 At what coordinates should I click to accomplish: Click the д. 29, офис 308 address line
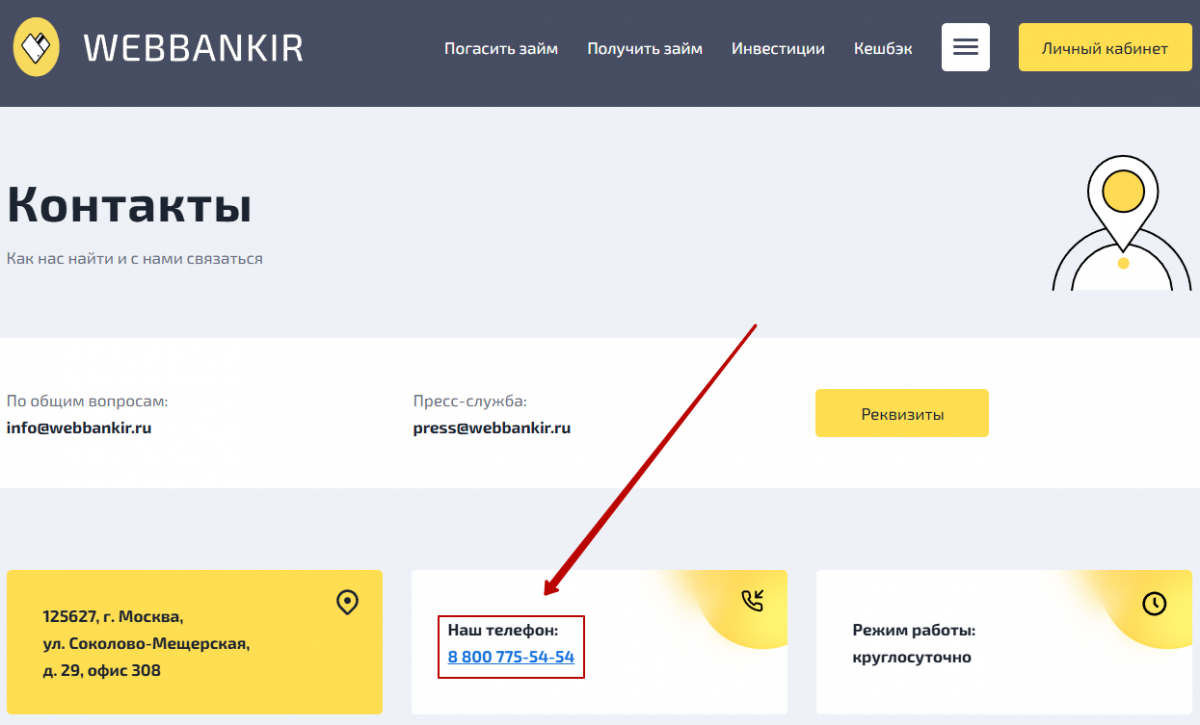click(x=101, y=670)
